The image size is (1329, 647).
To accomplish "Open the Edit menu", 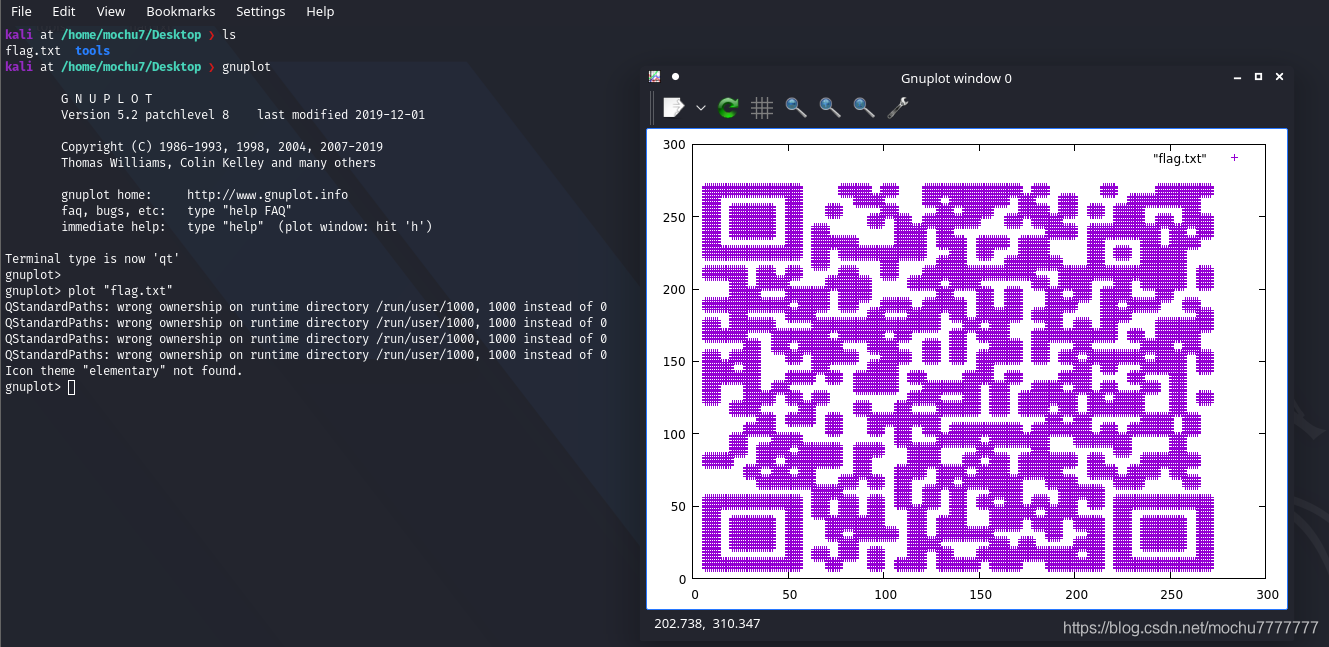I will 64,12.
